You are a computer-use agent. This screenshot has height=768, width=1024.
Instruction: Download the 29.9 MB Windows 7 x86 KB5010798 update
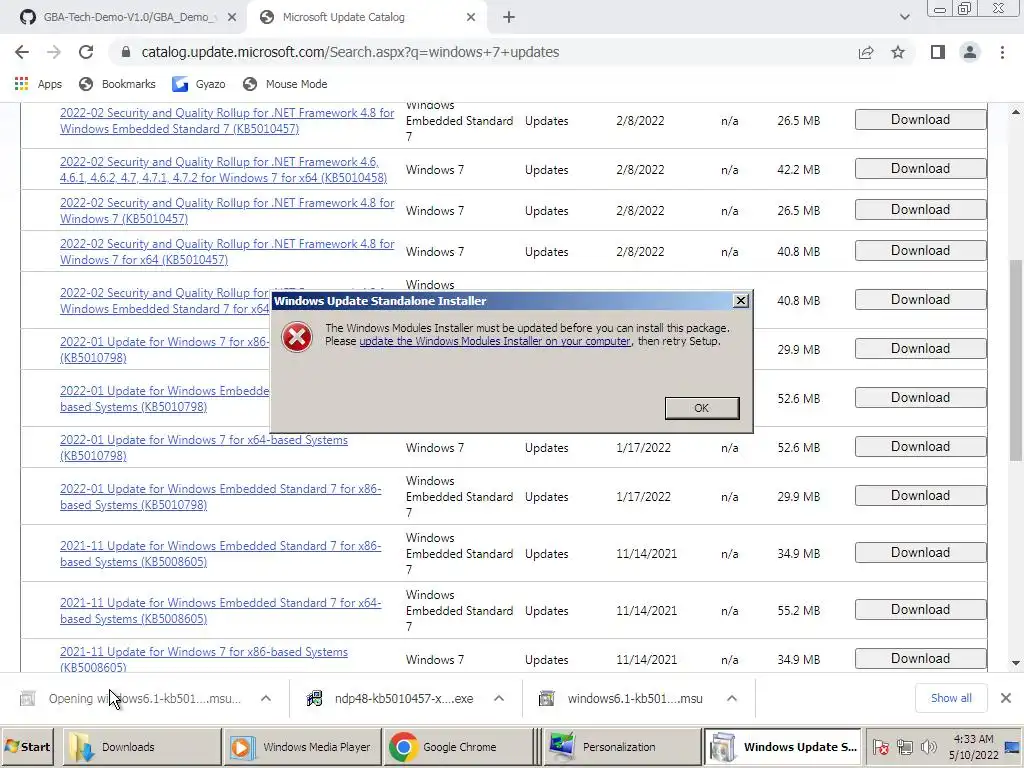(x=920, y=349)
